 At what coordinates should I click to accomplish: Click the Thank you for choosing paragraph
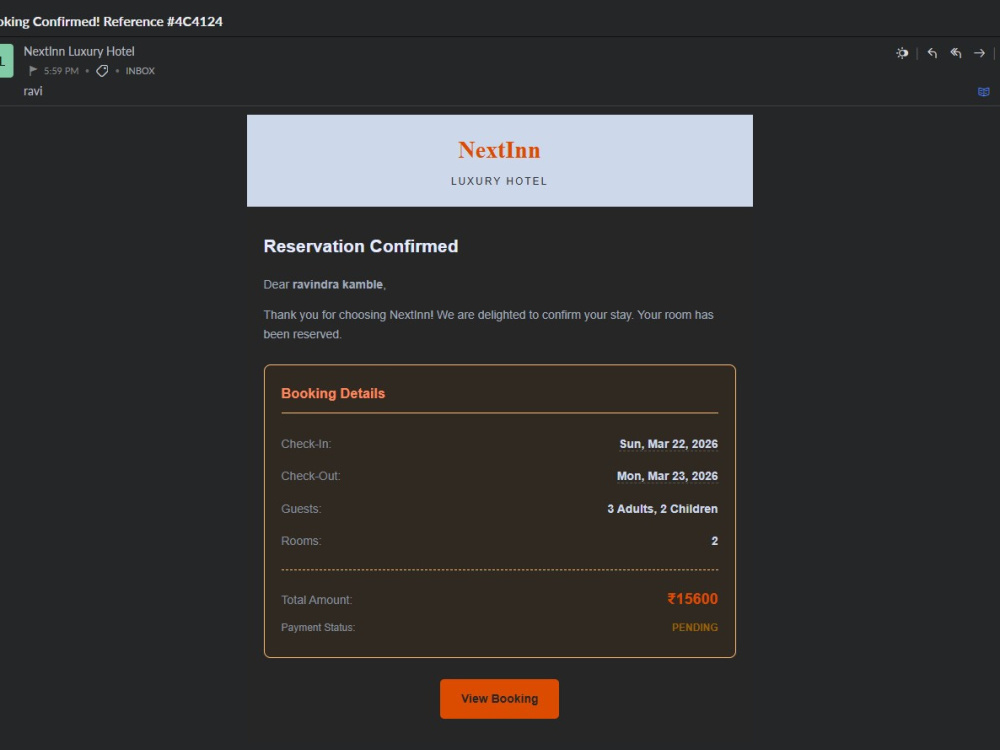click(489, 325)
